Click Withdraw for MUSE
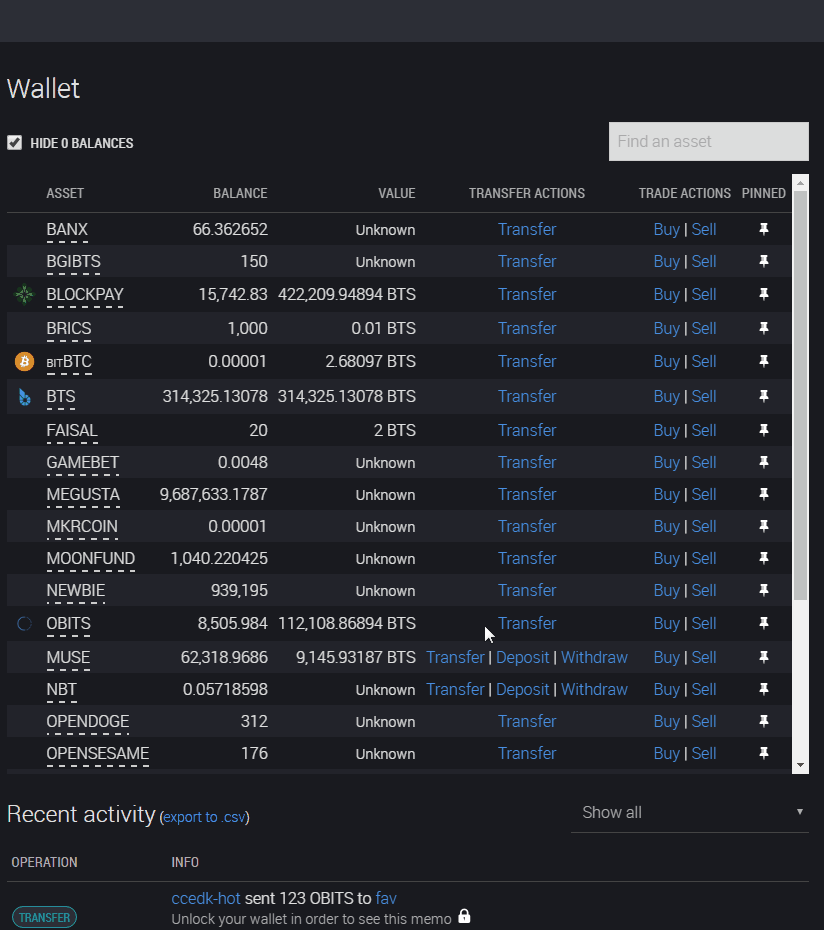The height and width of the screenshot is (930, 824). (594, 658)
